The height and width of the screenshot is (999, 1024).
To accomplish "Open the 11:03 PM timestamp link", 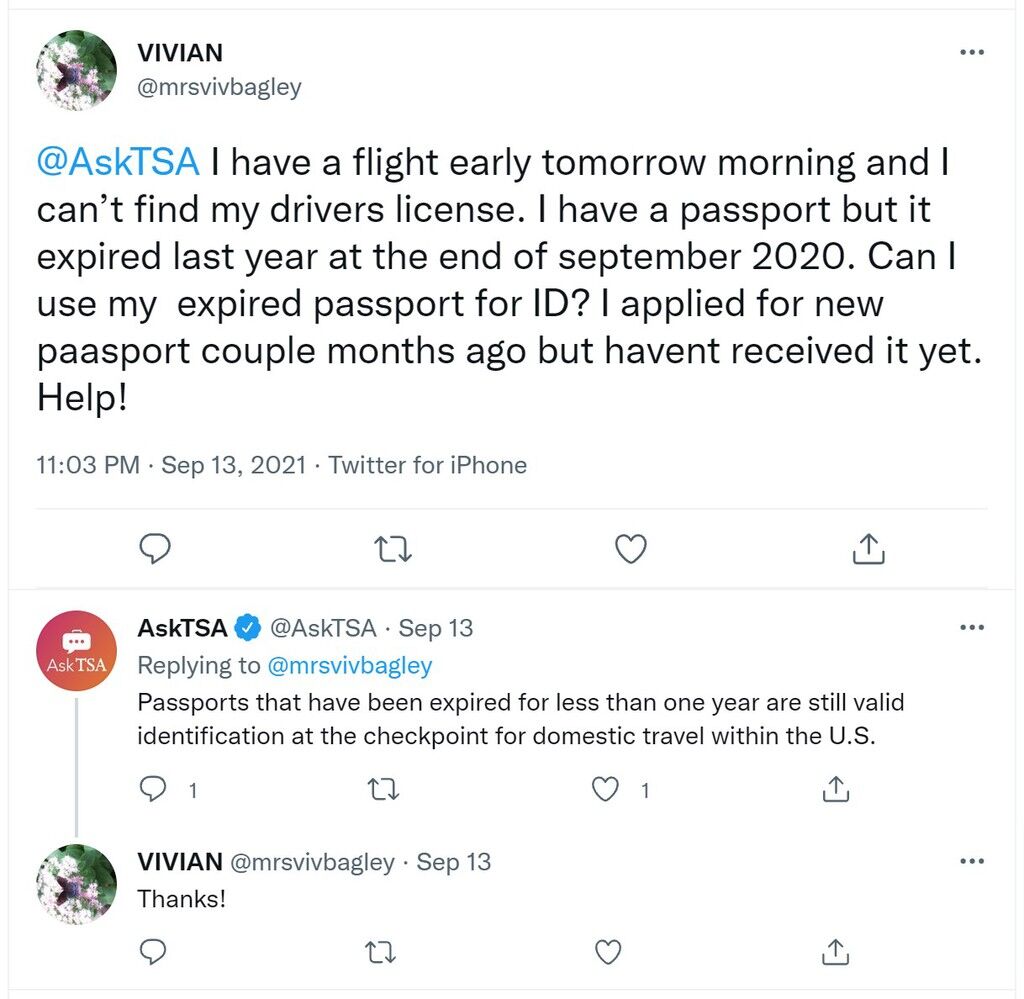I will [88, 465].
